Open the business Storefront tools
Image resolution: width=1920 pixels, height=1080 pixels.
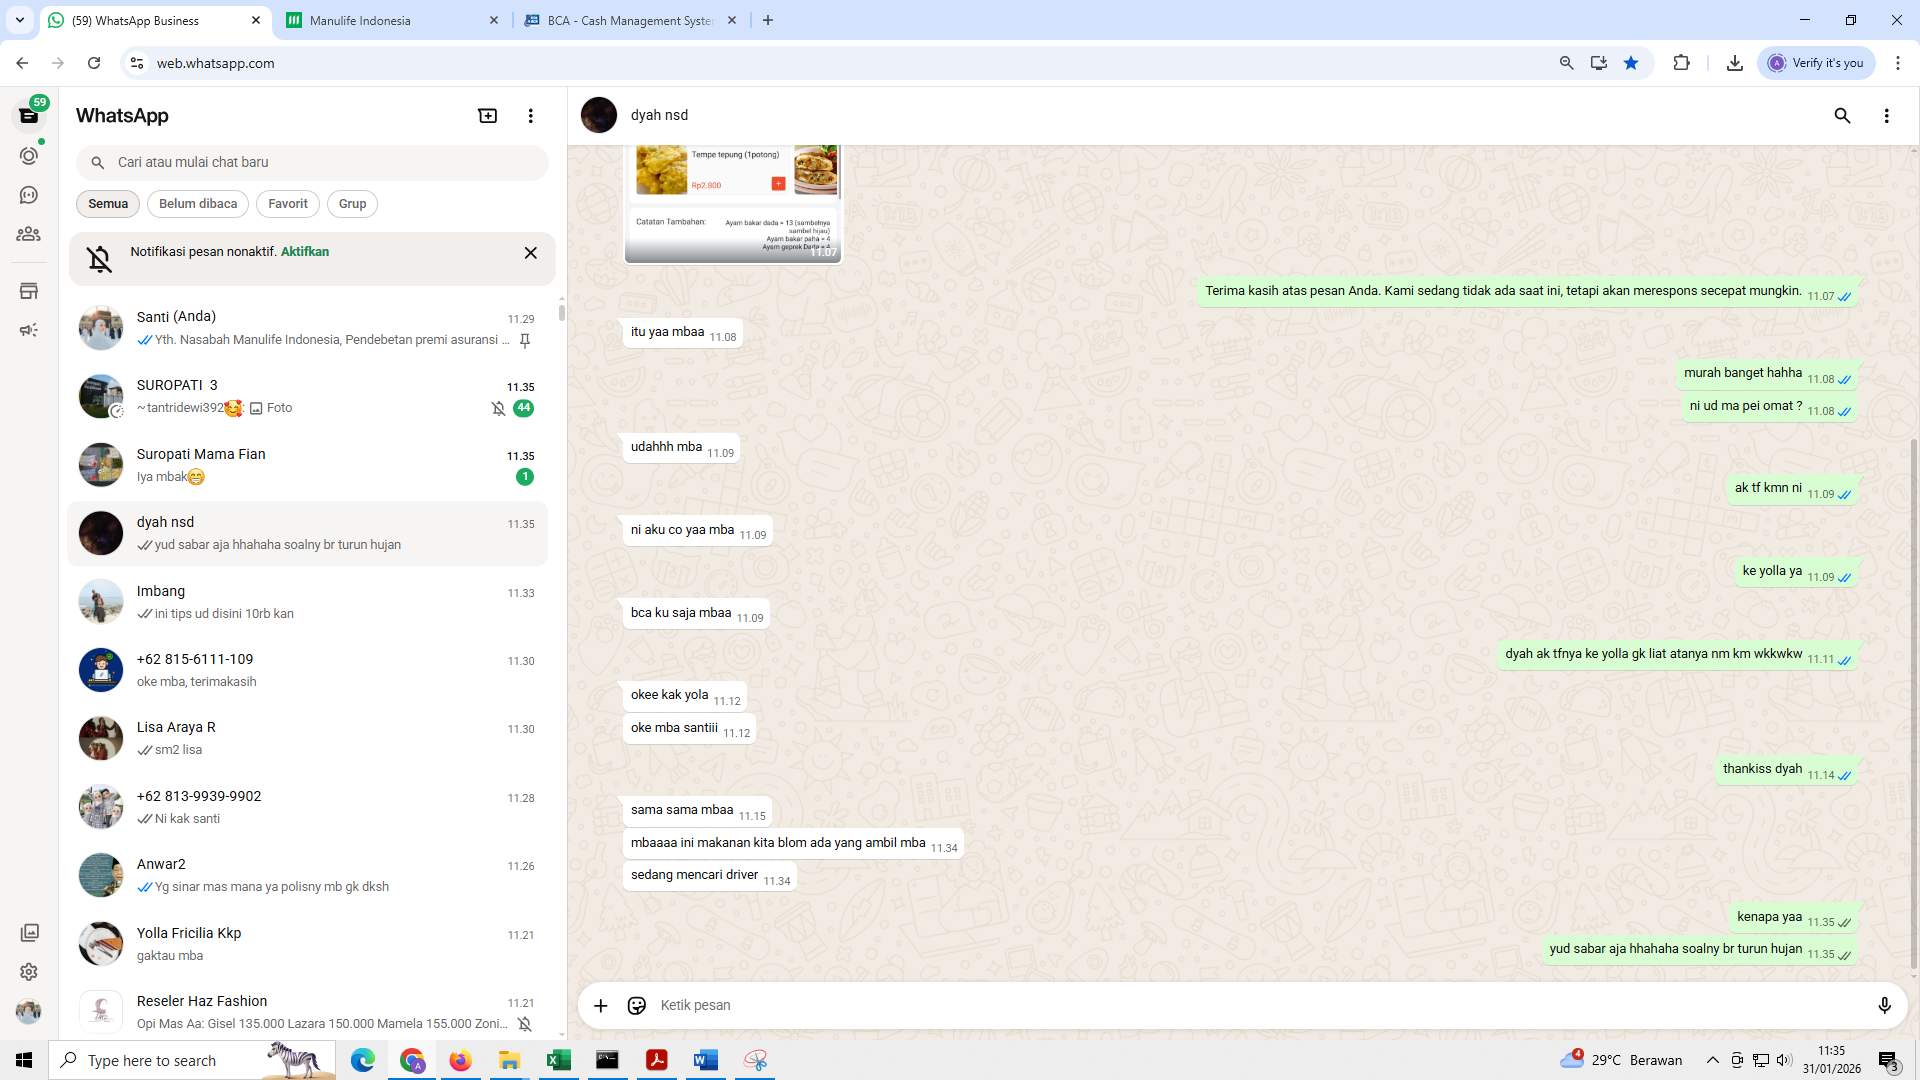point(29,291)
